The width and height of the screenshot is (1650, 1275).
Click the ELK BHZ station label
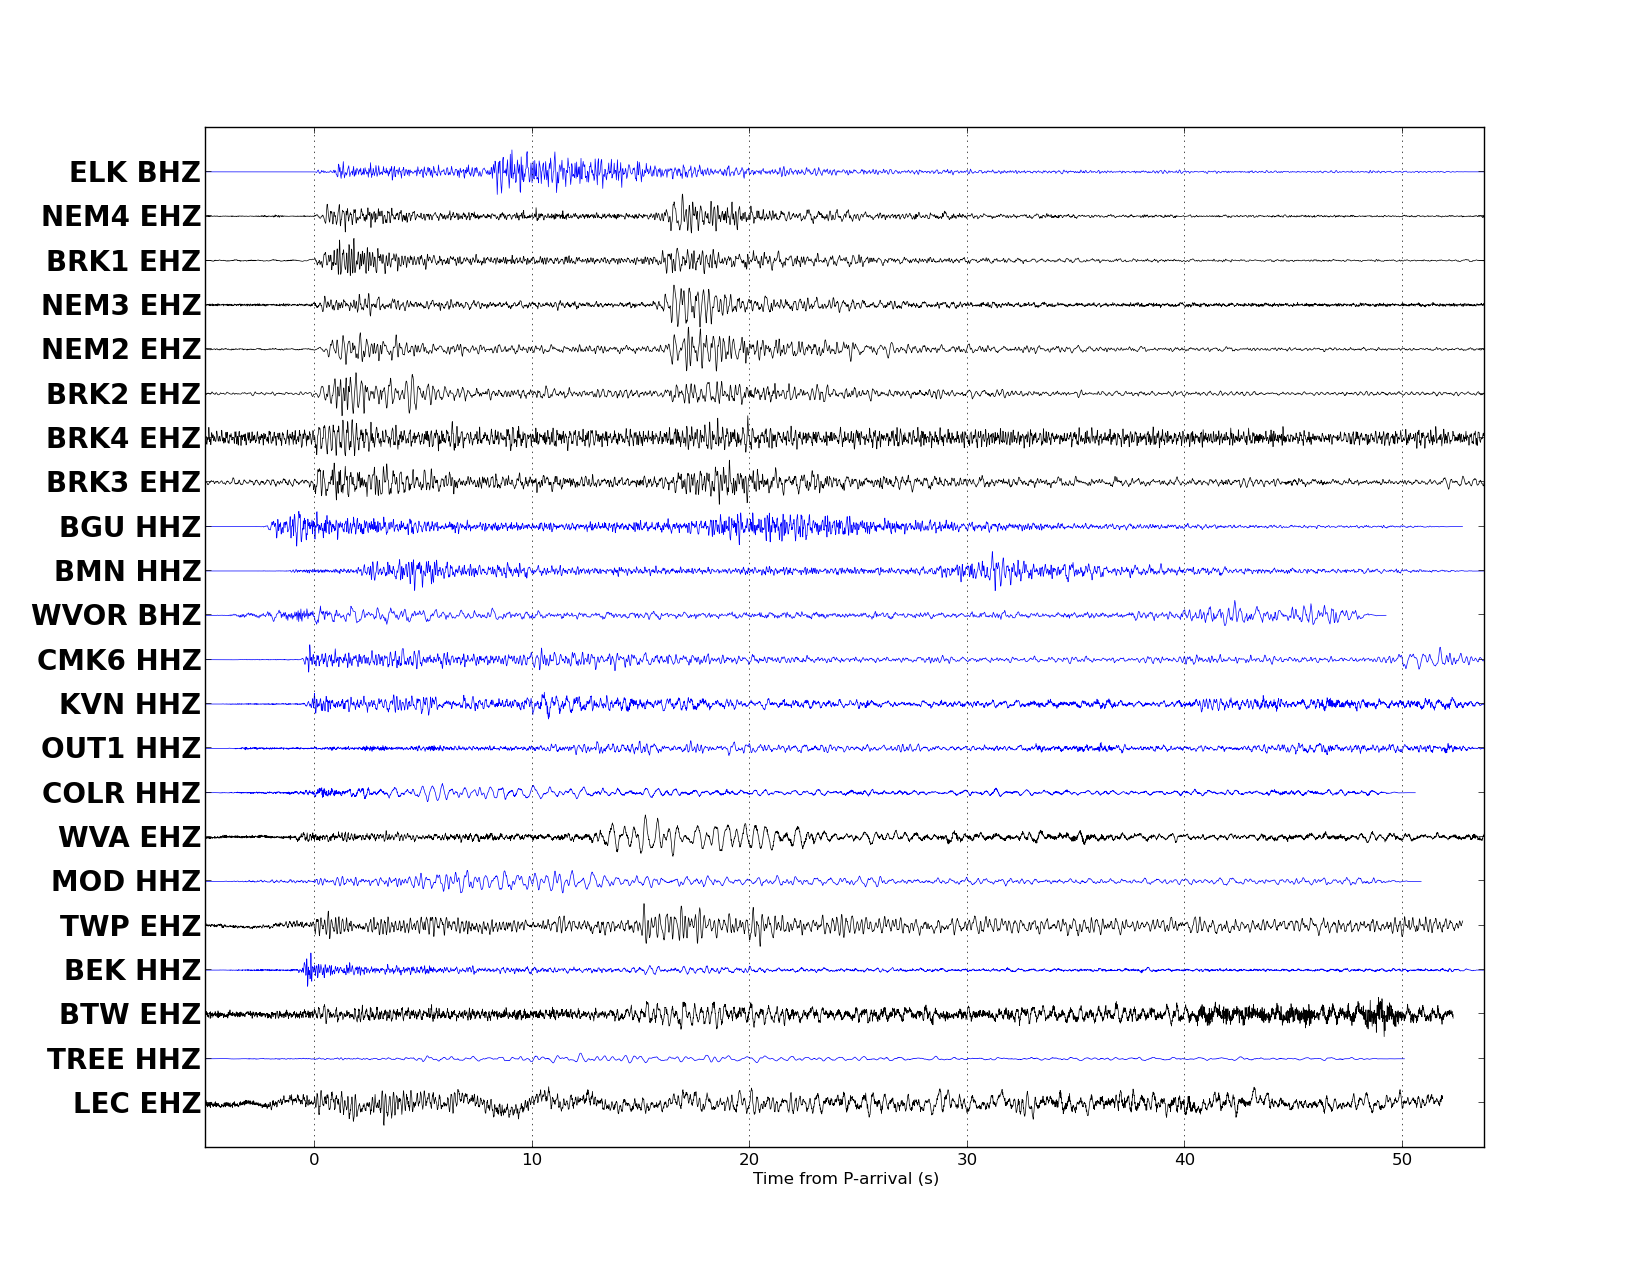134,173
